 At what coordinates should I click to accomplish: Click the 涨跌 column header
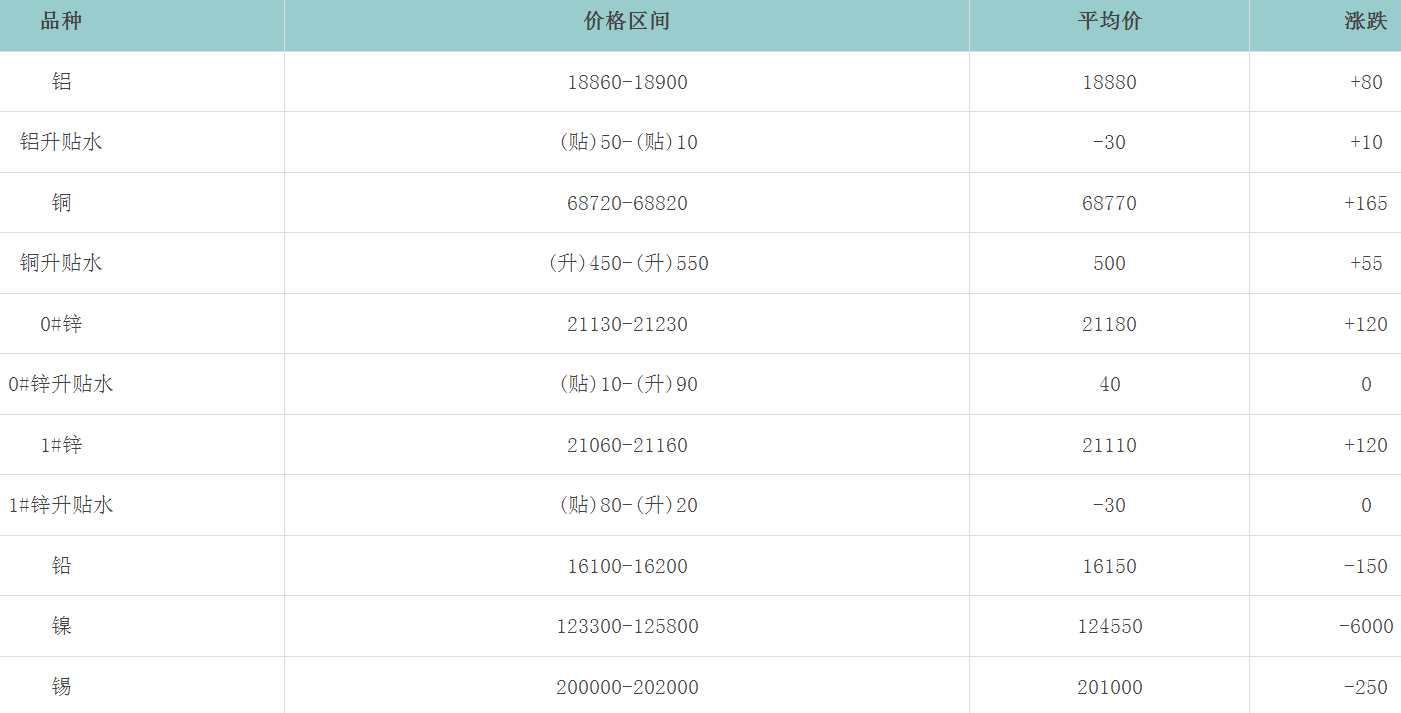click(1365, 22)
